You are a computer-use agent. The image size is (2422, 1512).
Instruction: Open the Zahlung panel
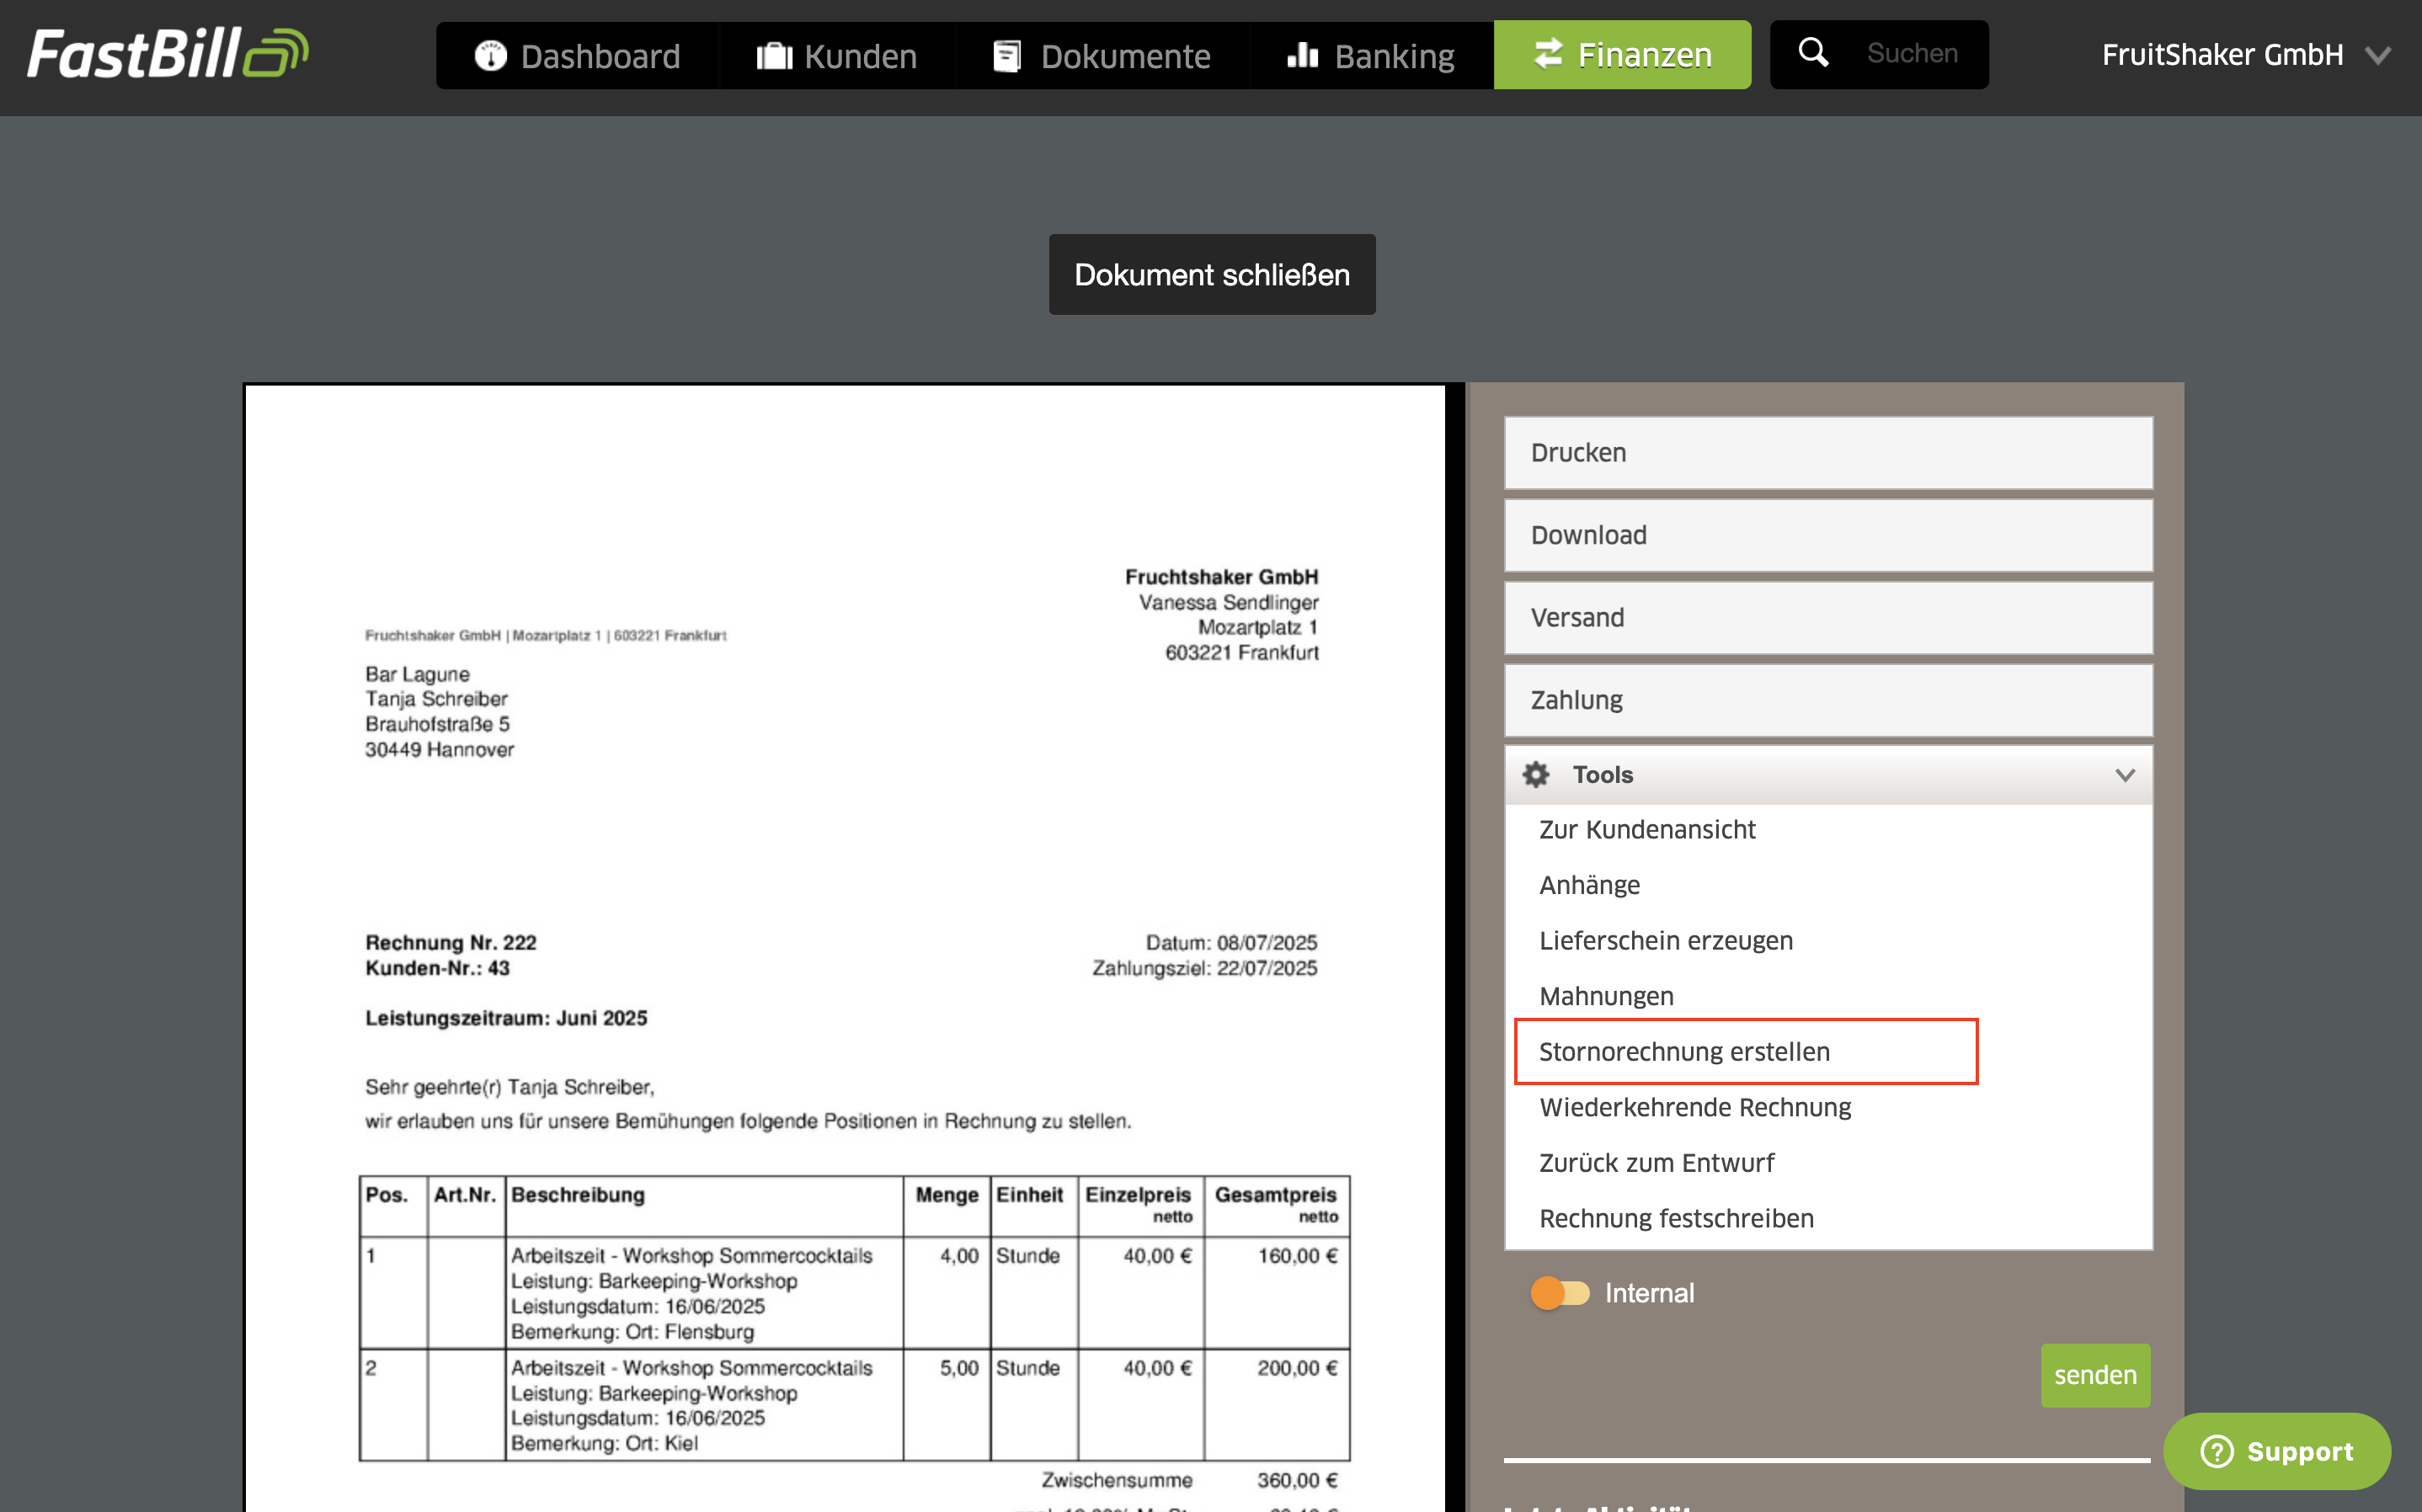pyautogui.click(x=1827, y=700)
